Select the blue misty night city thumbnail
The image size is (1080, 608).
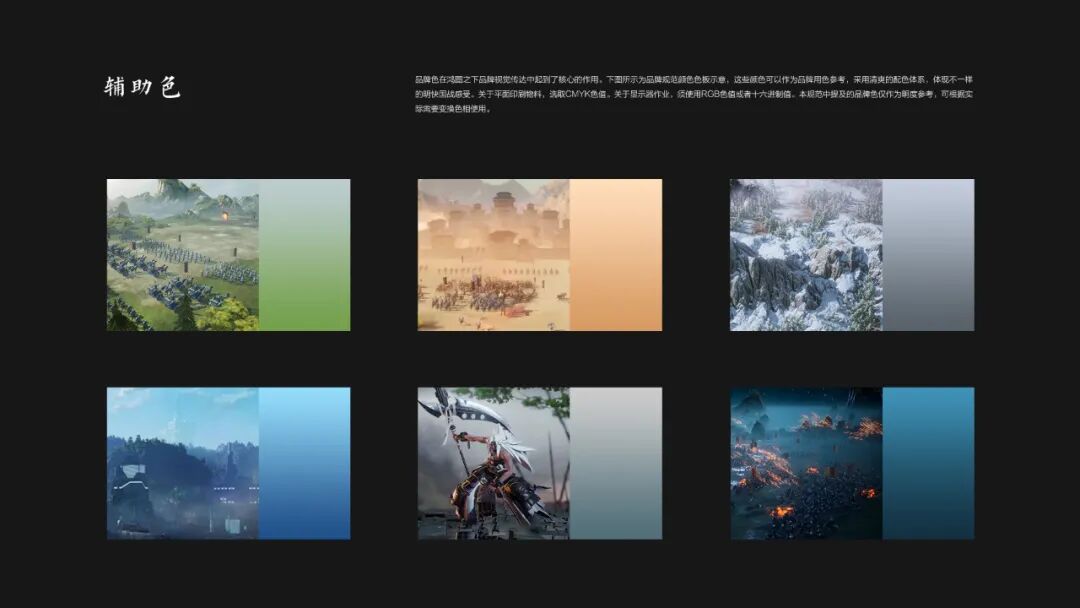pos(183,463)
